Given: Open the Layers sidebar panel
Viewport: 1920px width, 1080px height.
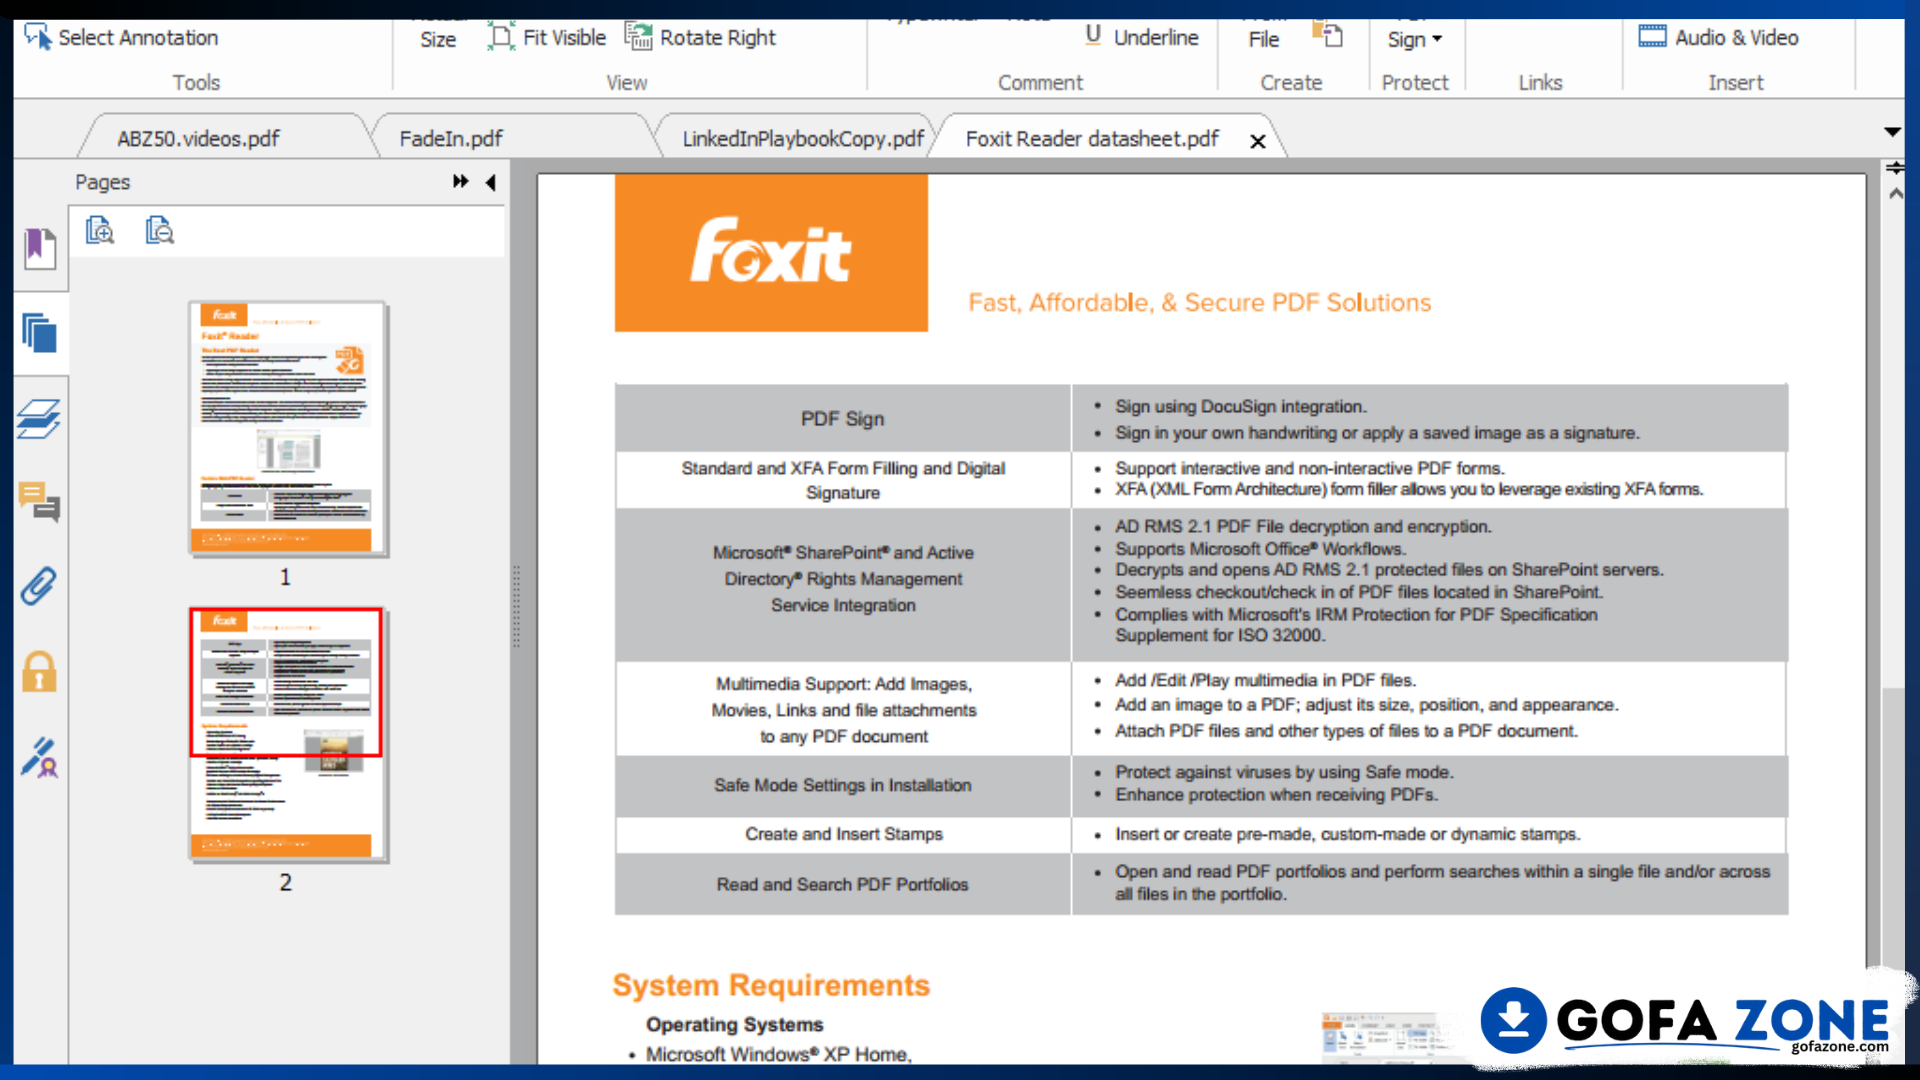Looking at the screenshot, I should pos(39,419).
